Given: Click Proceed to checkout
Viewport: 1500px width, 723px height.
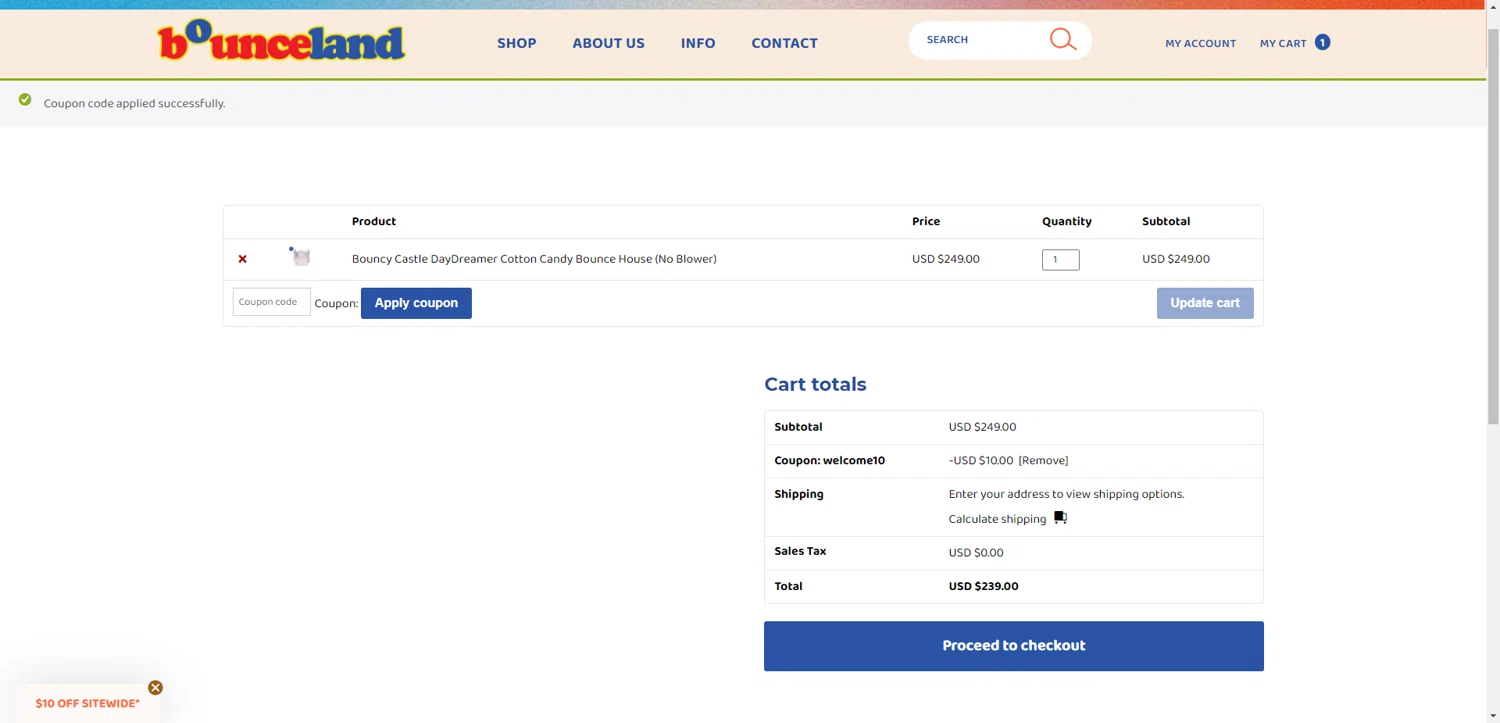Looking at the screenshot, I should [x=1014, y=646].
